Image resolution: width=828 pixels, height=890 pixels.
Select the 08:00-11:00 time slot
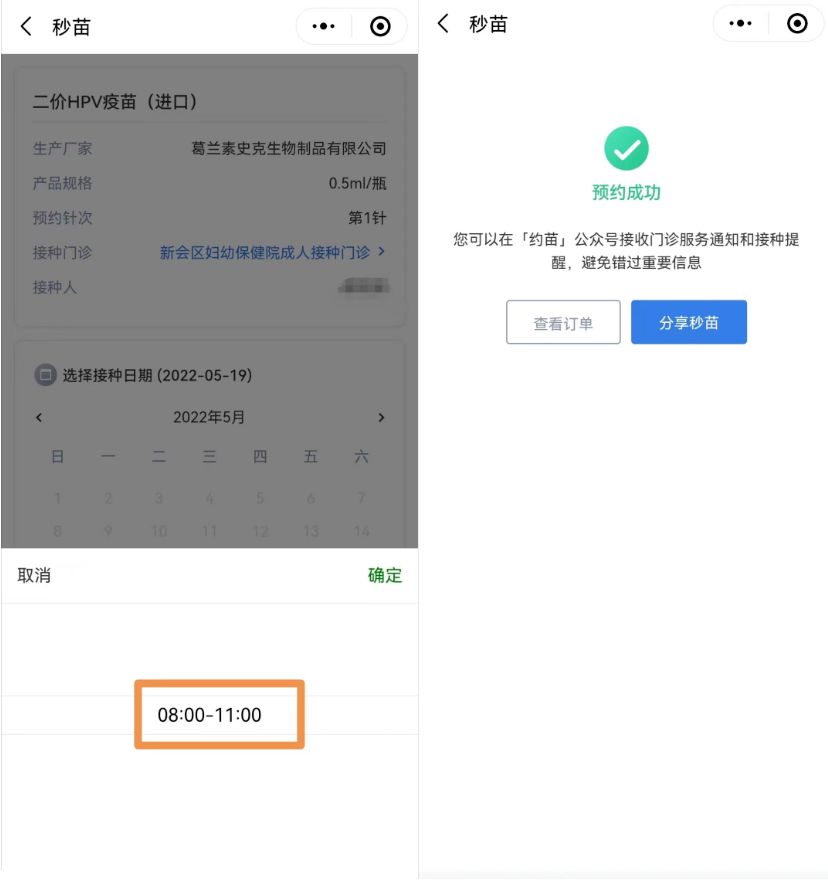click(x=209, y=715)
